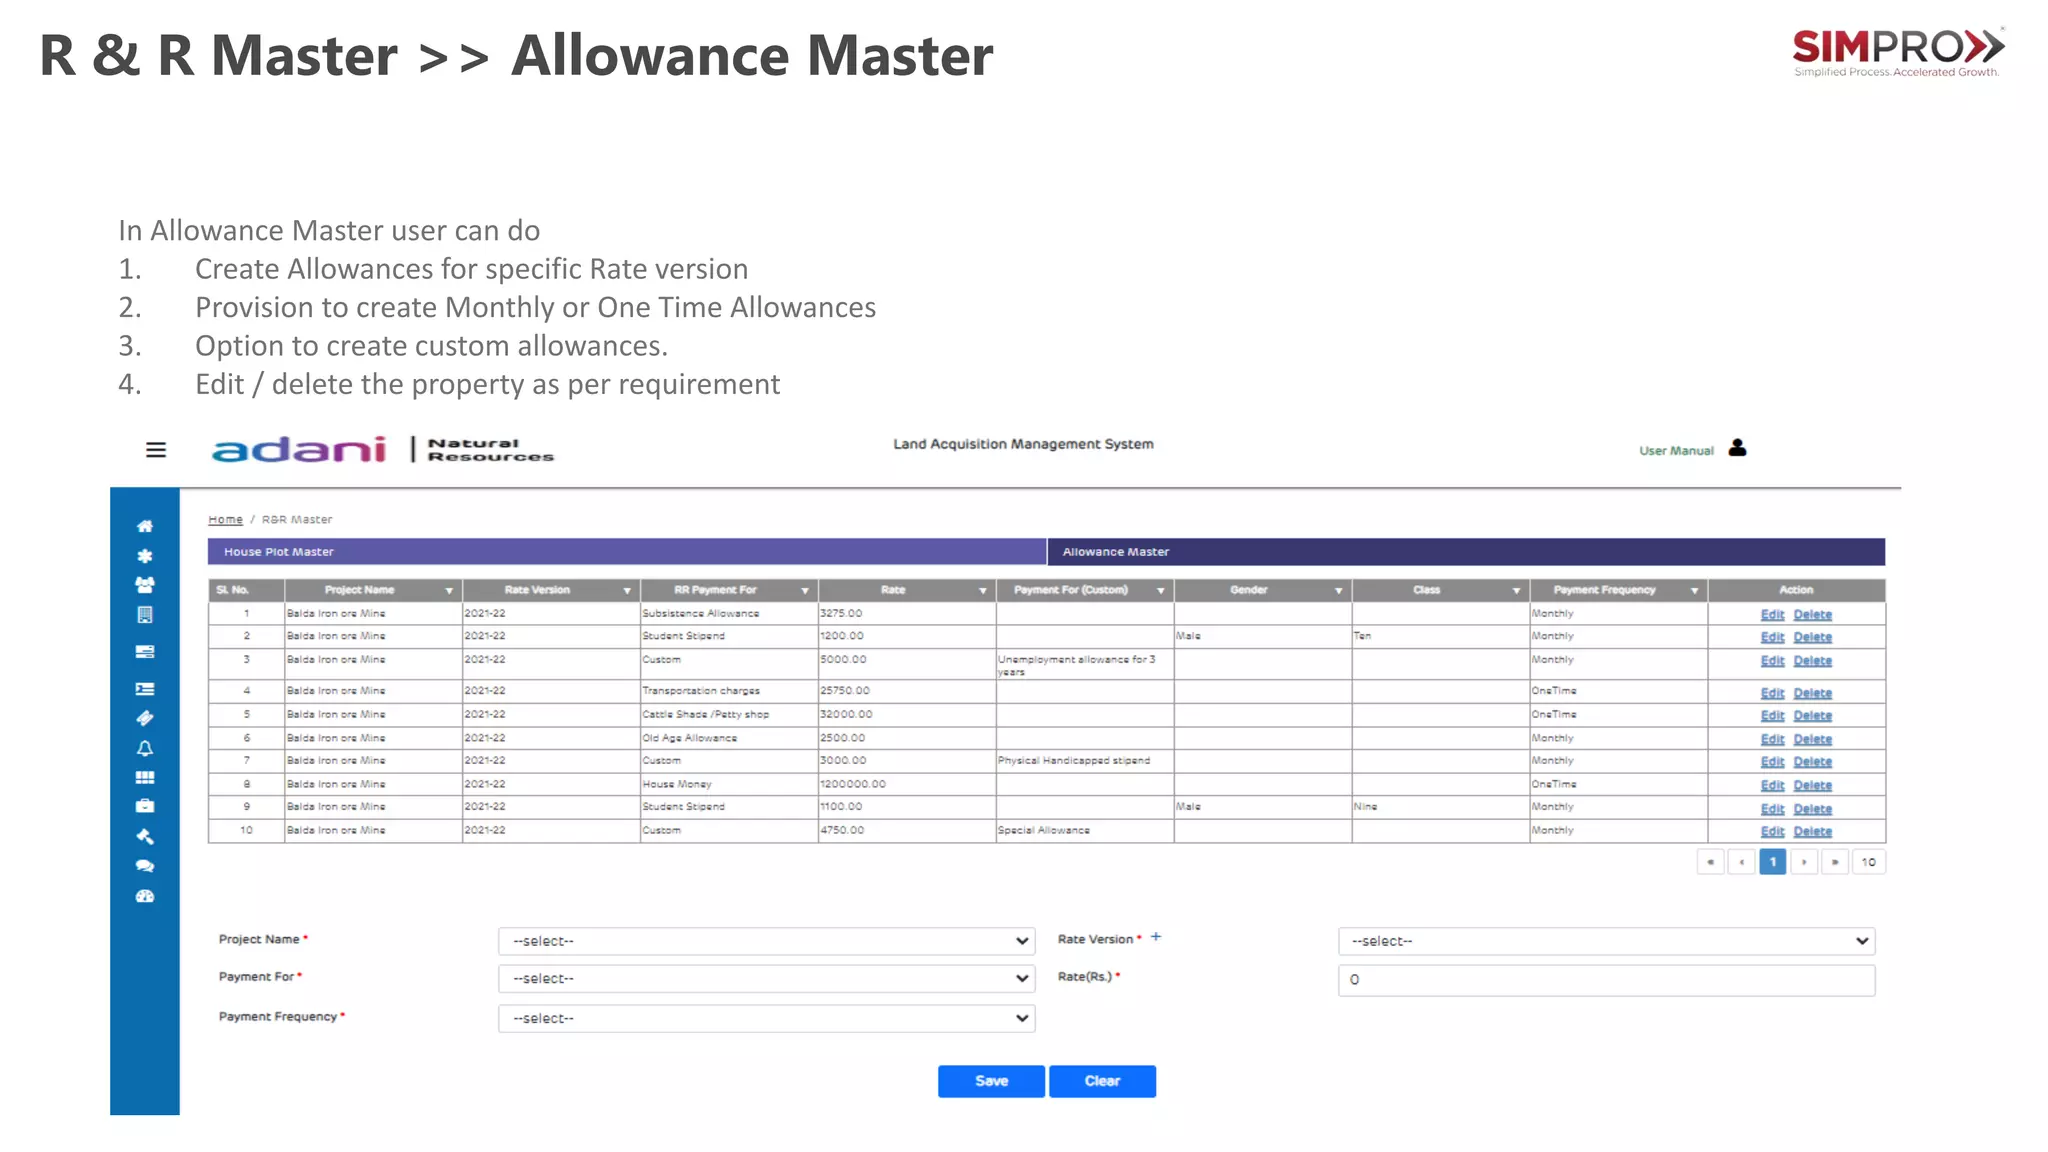Add new Rate Version plus icon
The height and width of the screenshot is (1152, 2048).
(1156, 937)
